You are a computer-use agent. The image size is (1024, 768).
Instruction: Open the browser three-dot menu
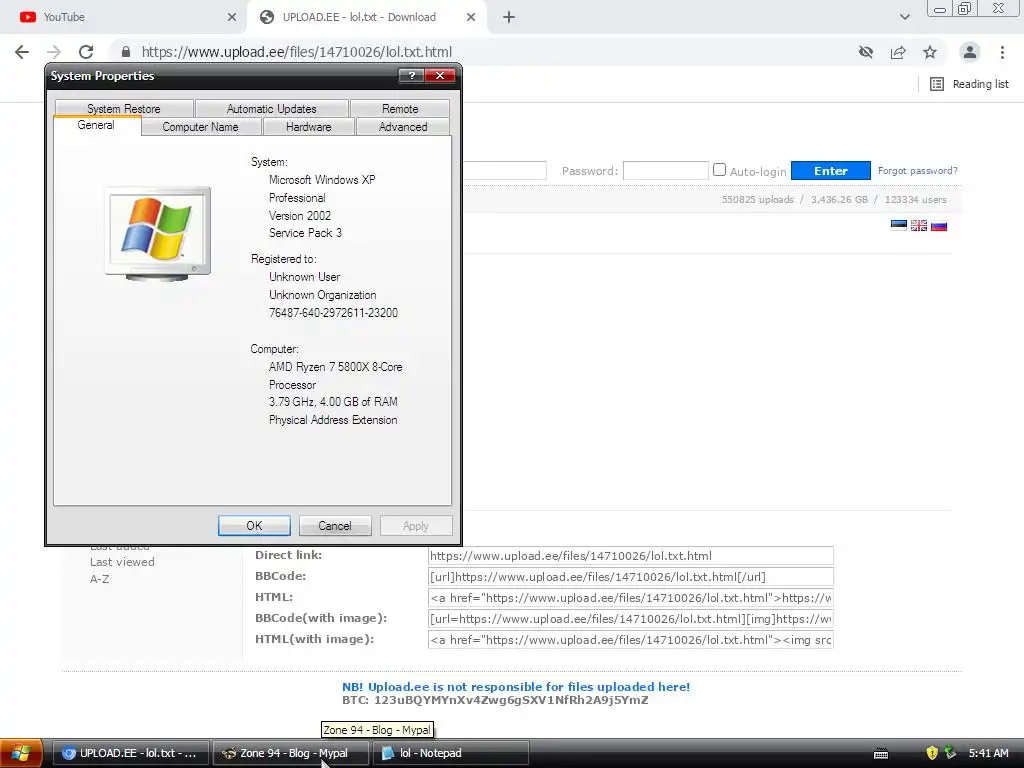(1002, 52)
